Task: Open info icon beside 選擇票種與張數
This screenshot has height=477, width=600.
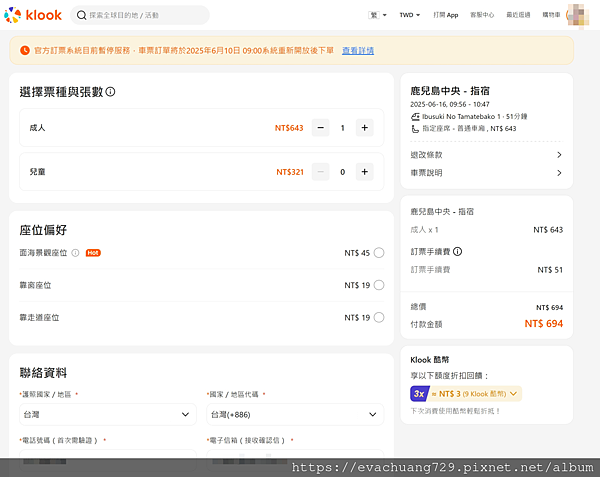Action: click(x=110, y=92)
